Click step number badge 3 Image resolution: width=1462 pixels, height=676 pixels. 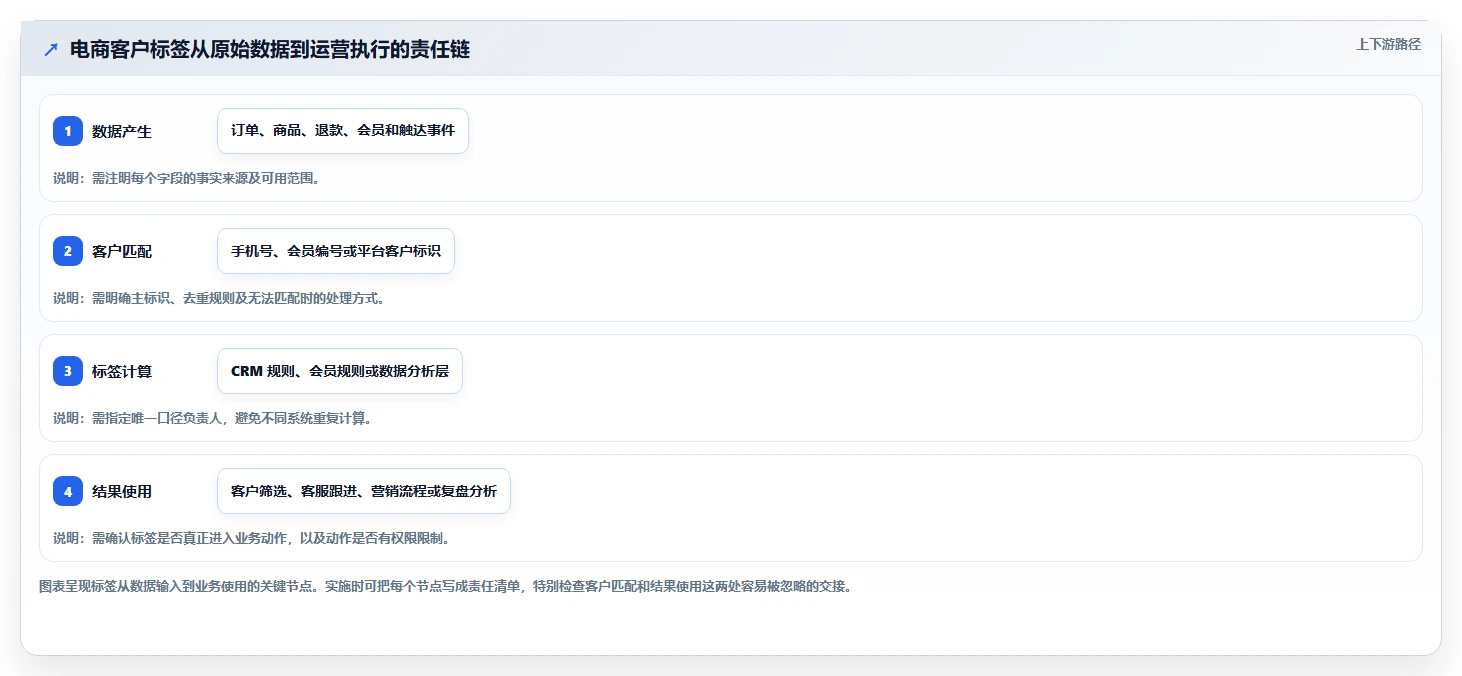(x=68, y=371)
